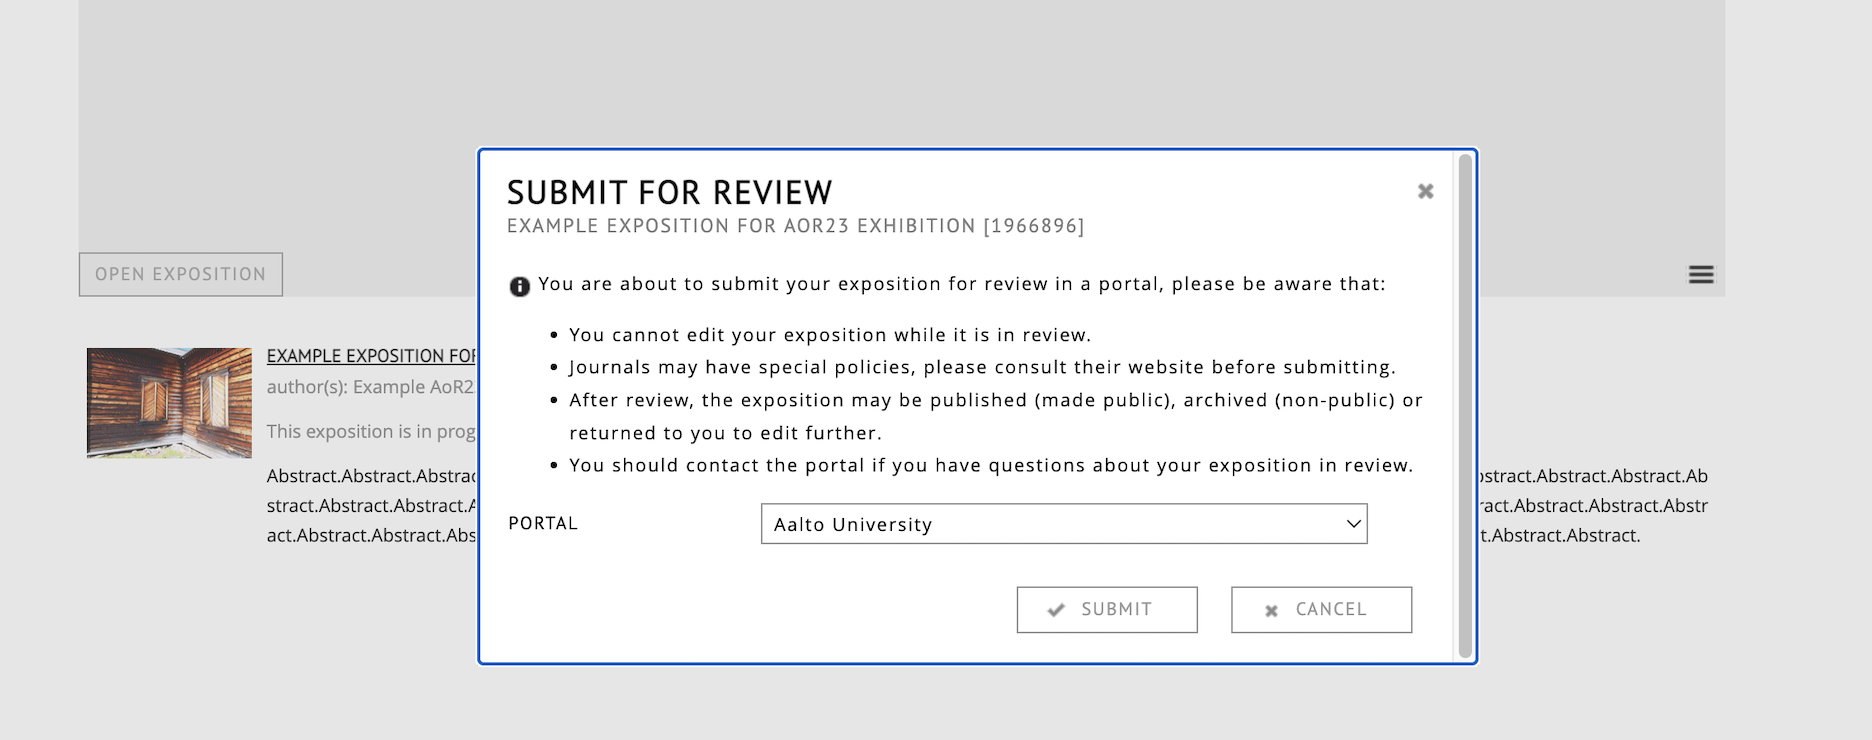The height and width of the screenshot is (740, 1872).
Task: Open the Example Exposition title link
Action: point(371,356)
